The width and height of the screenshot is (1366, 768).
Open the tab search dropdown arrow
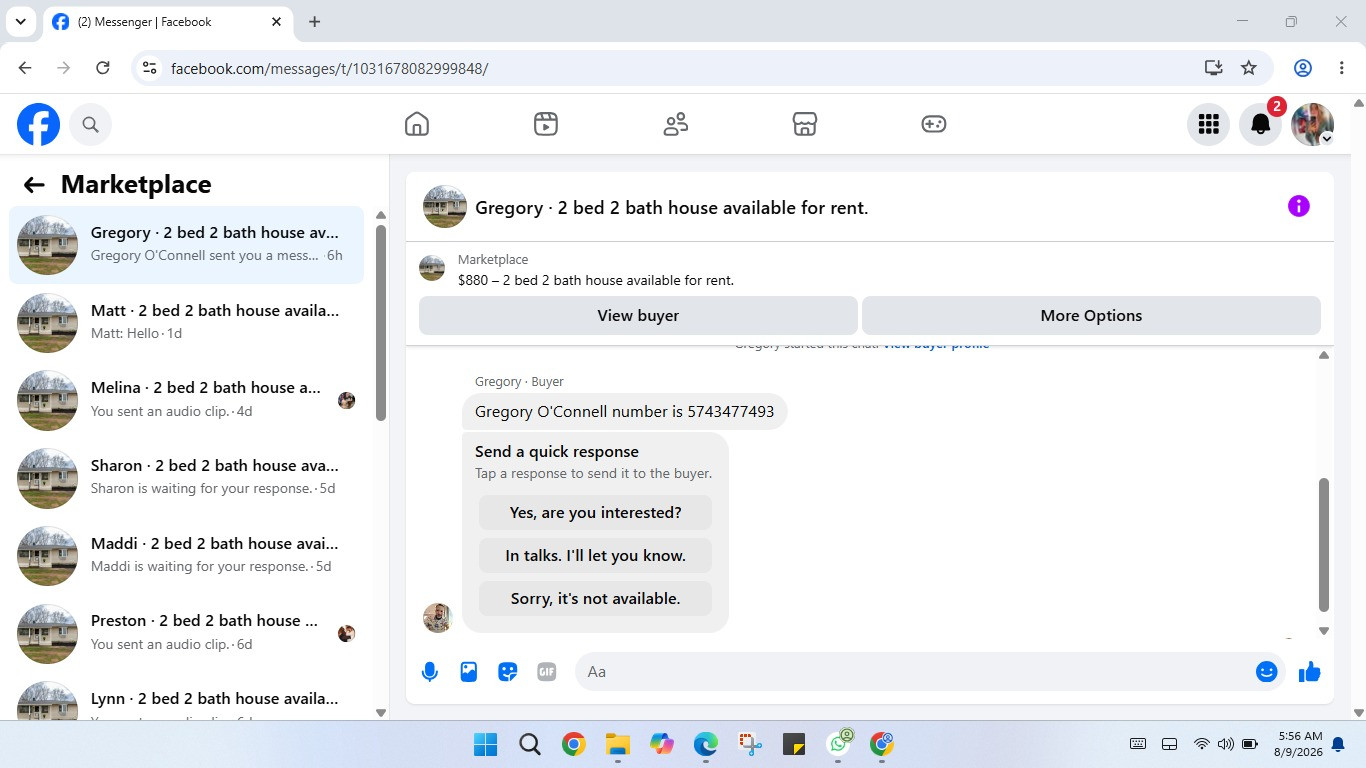(20, 21)
